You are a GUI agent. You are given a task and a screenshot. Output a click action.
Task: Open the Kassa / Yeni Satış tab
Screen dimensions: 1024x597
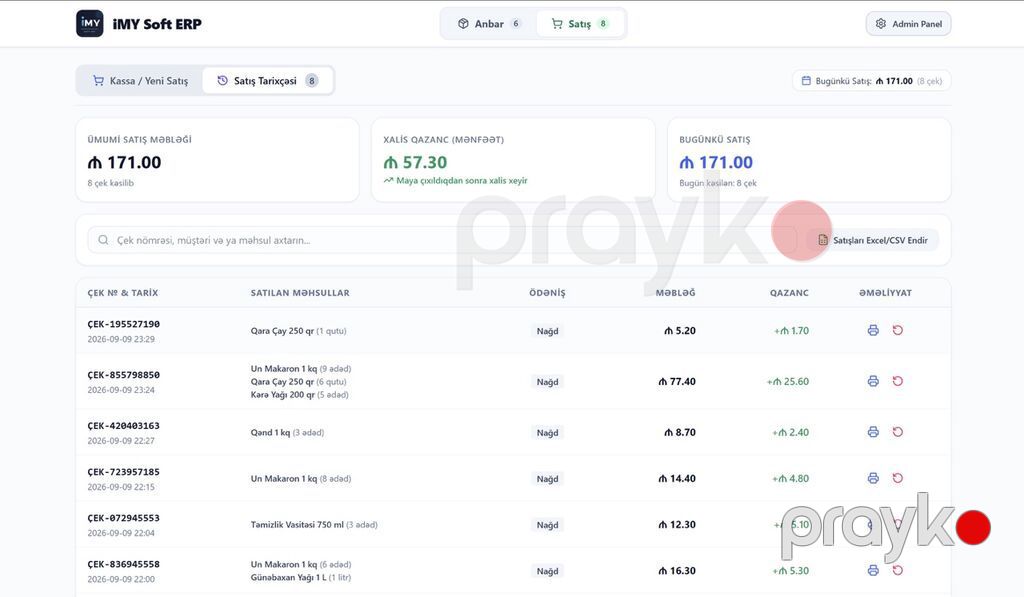140,81
